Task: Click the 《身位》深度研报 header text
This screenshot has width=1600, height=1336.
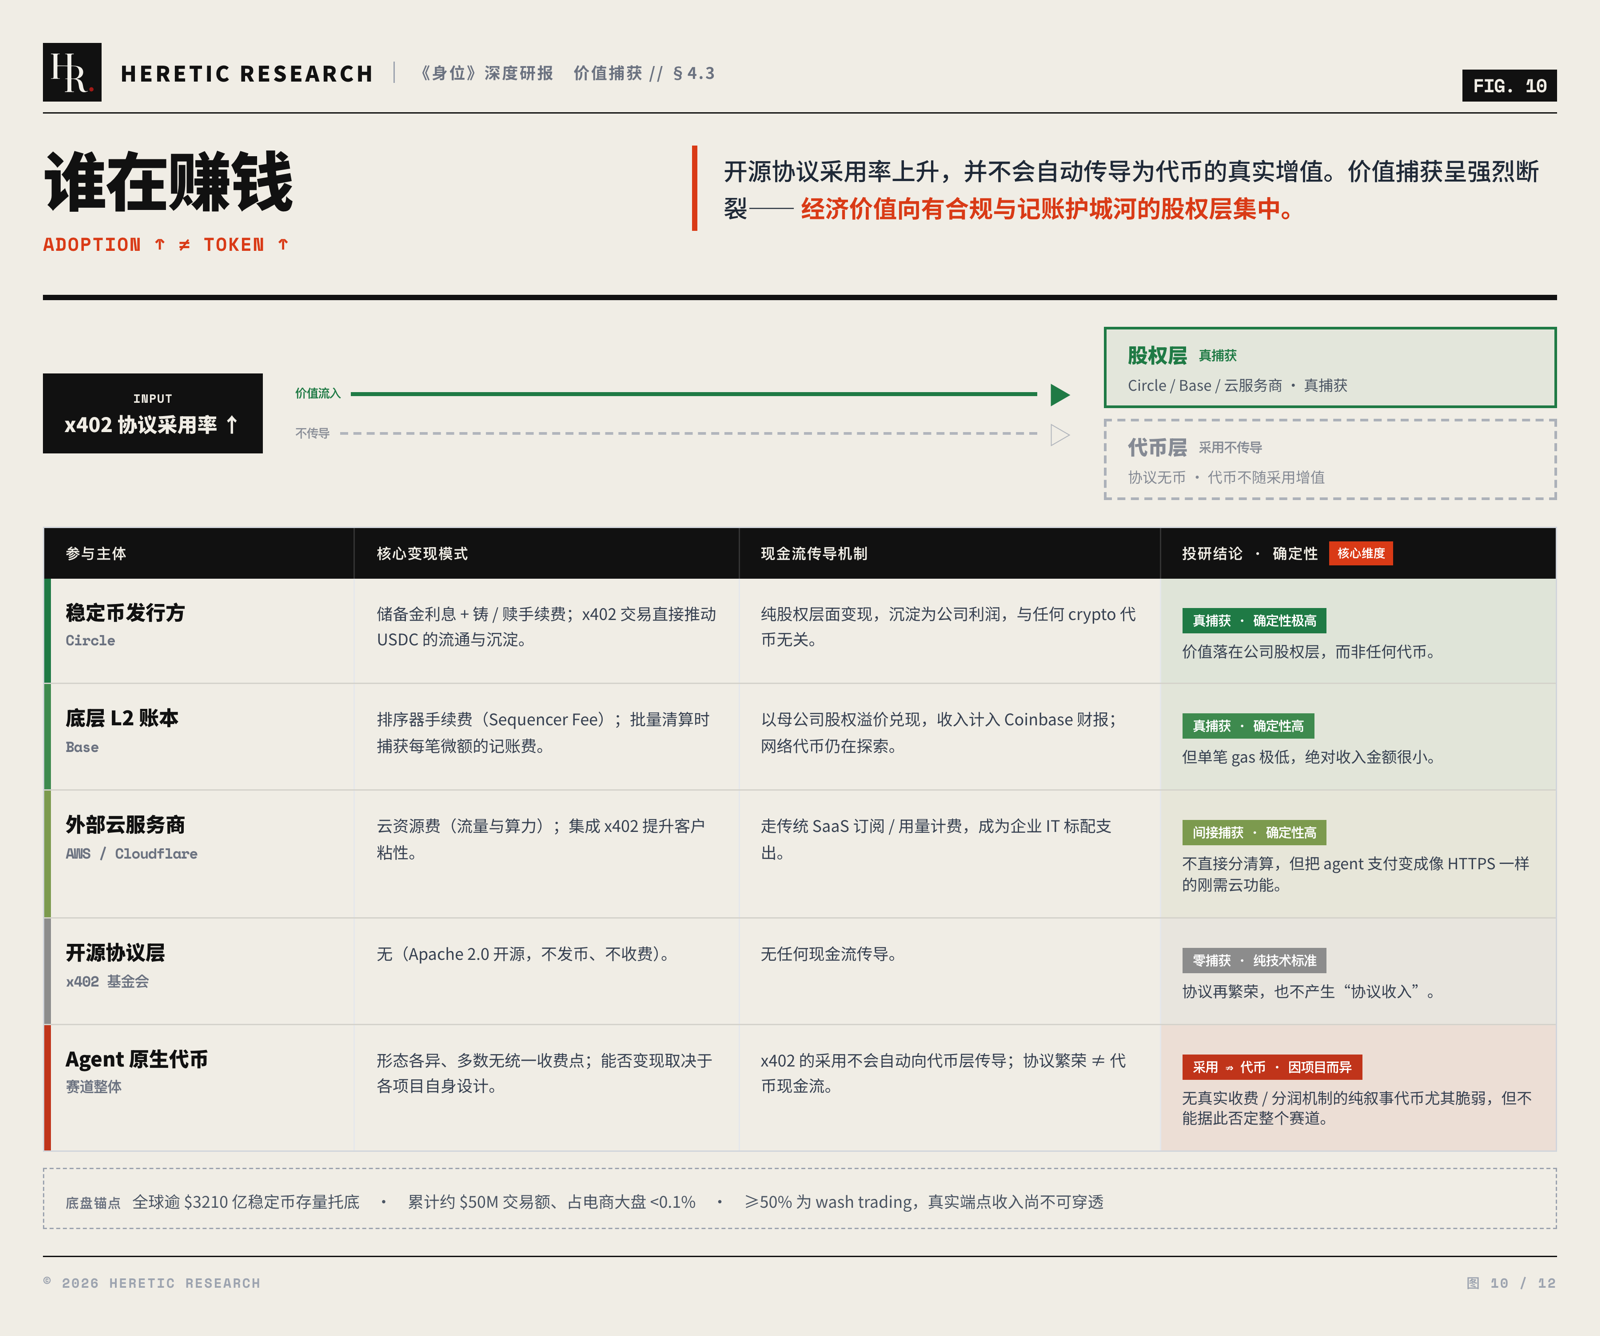Action: click(x=485, y=73)
